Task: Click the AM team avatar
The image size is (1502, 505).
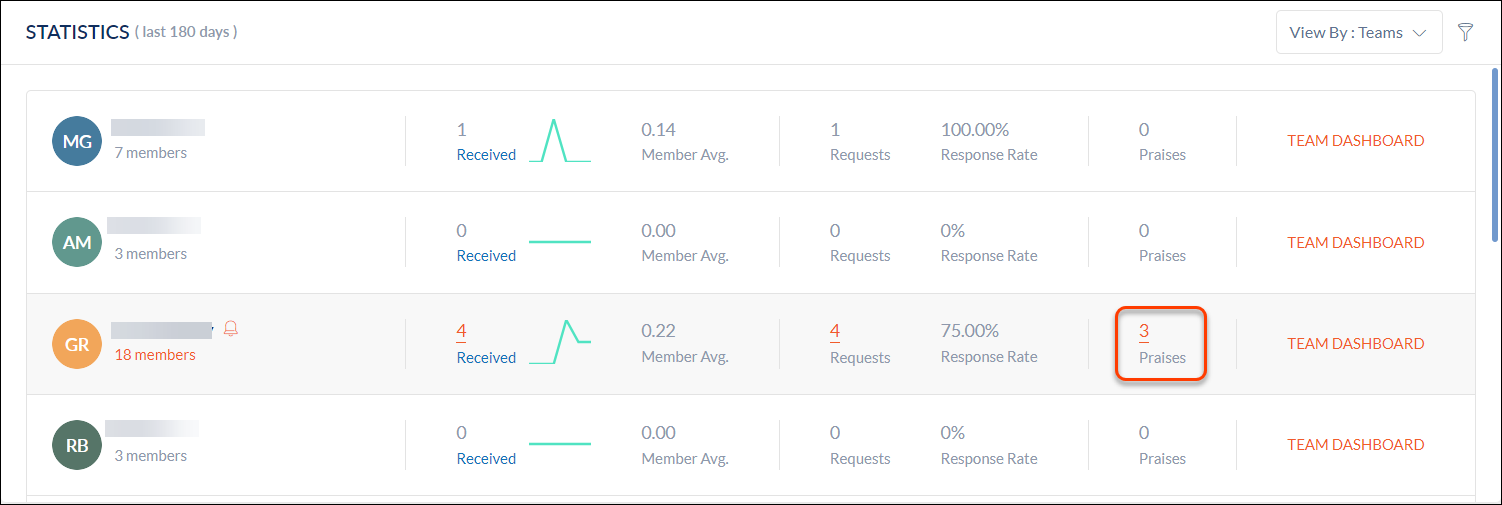Action: click(77, 242)
